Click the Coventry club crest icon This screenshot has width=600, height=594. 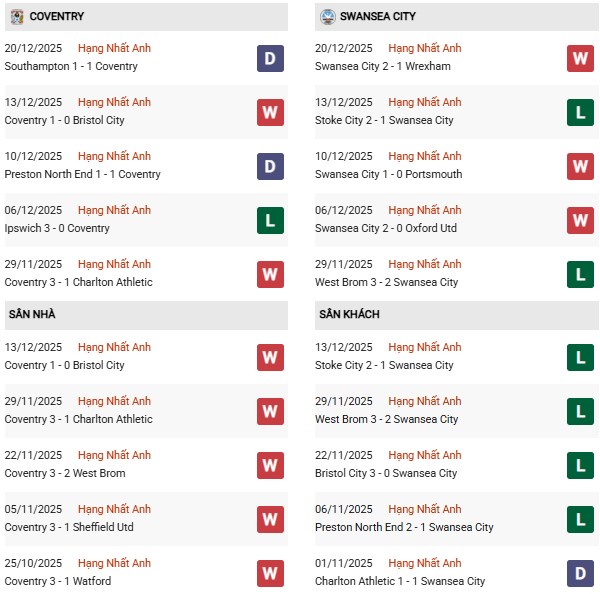16,17
